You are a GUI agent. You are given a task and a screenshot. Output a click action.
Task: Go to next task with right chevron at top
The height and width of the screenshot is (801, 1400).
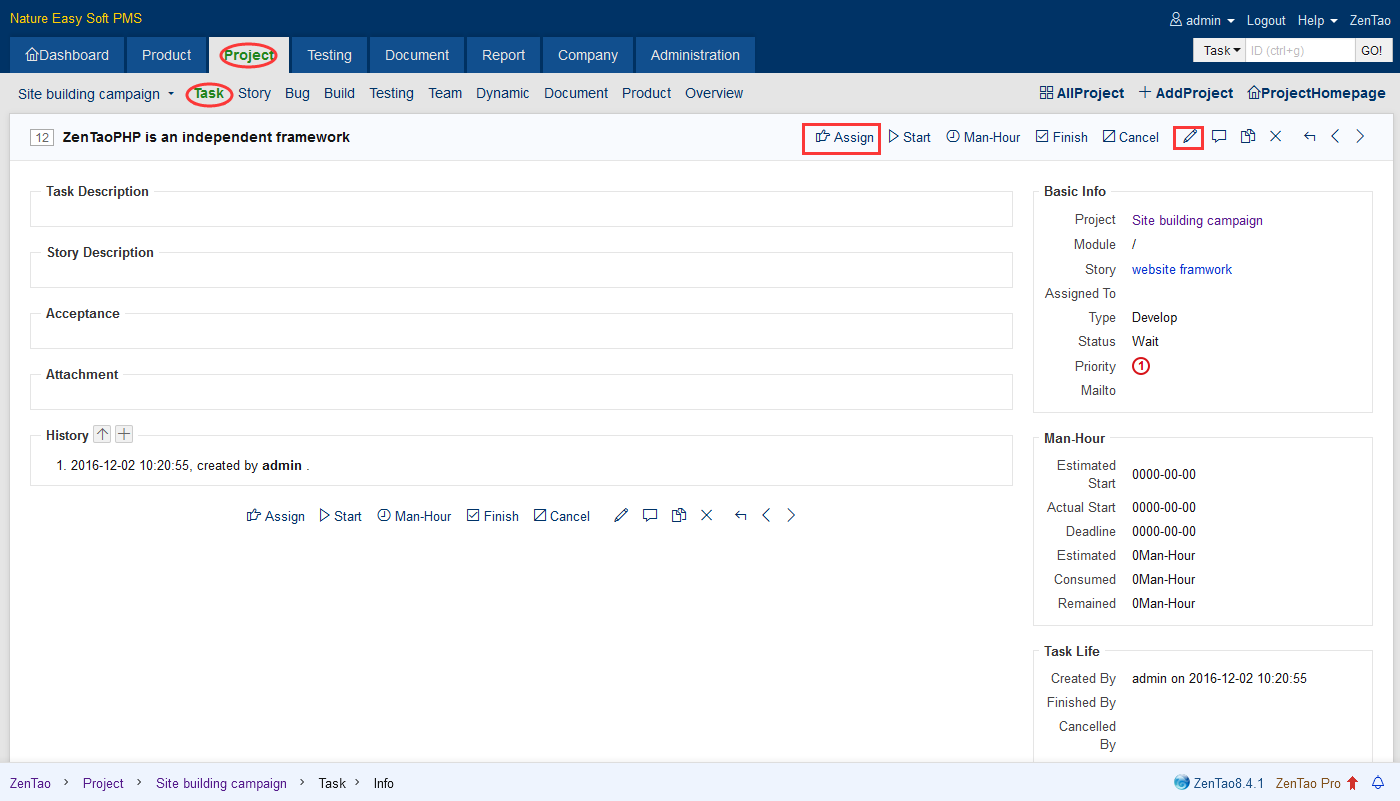tap(1360, 137)
